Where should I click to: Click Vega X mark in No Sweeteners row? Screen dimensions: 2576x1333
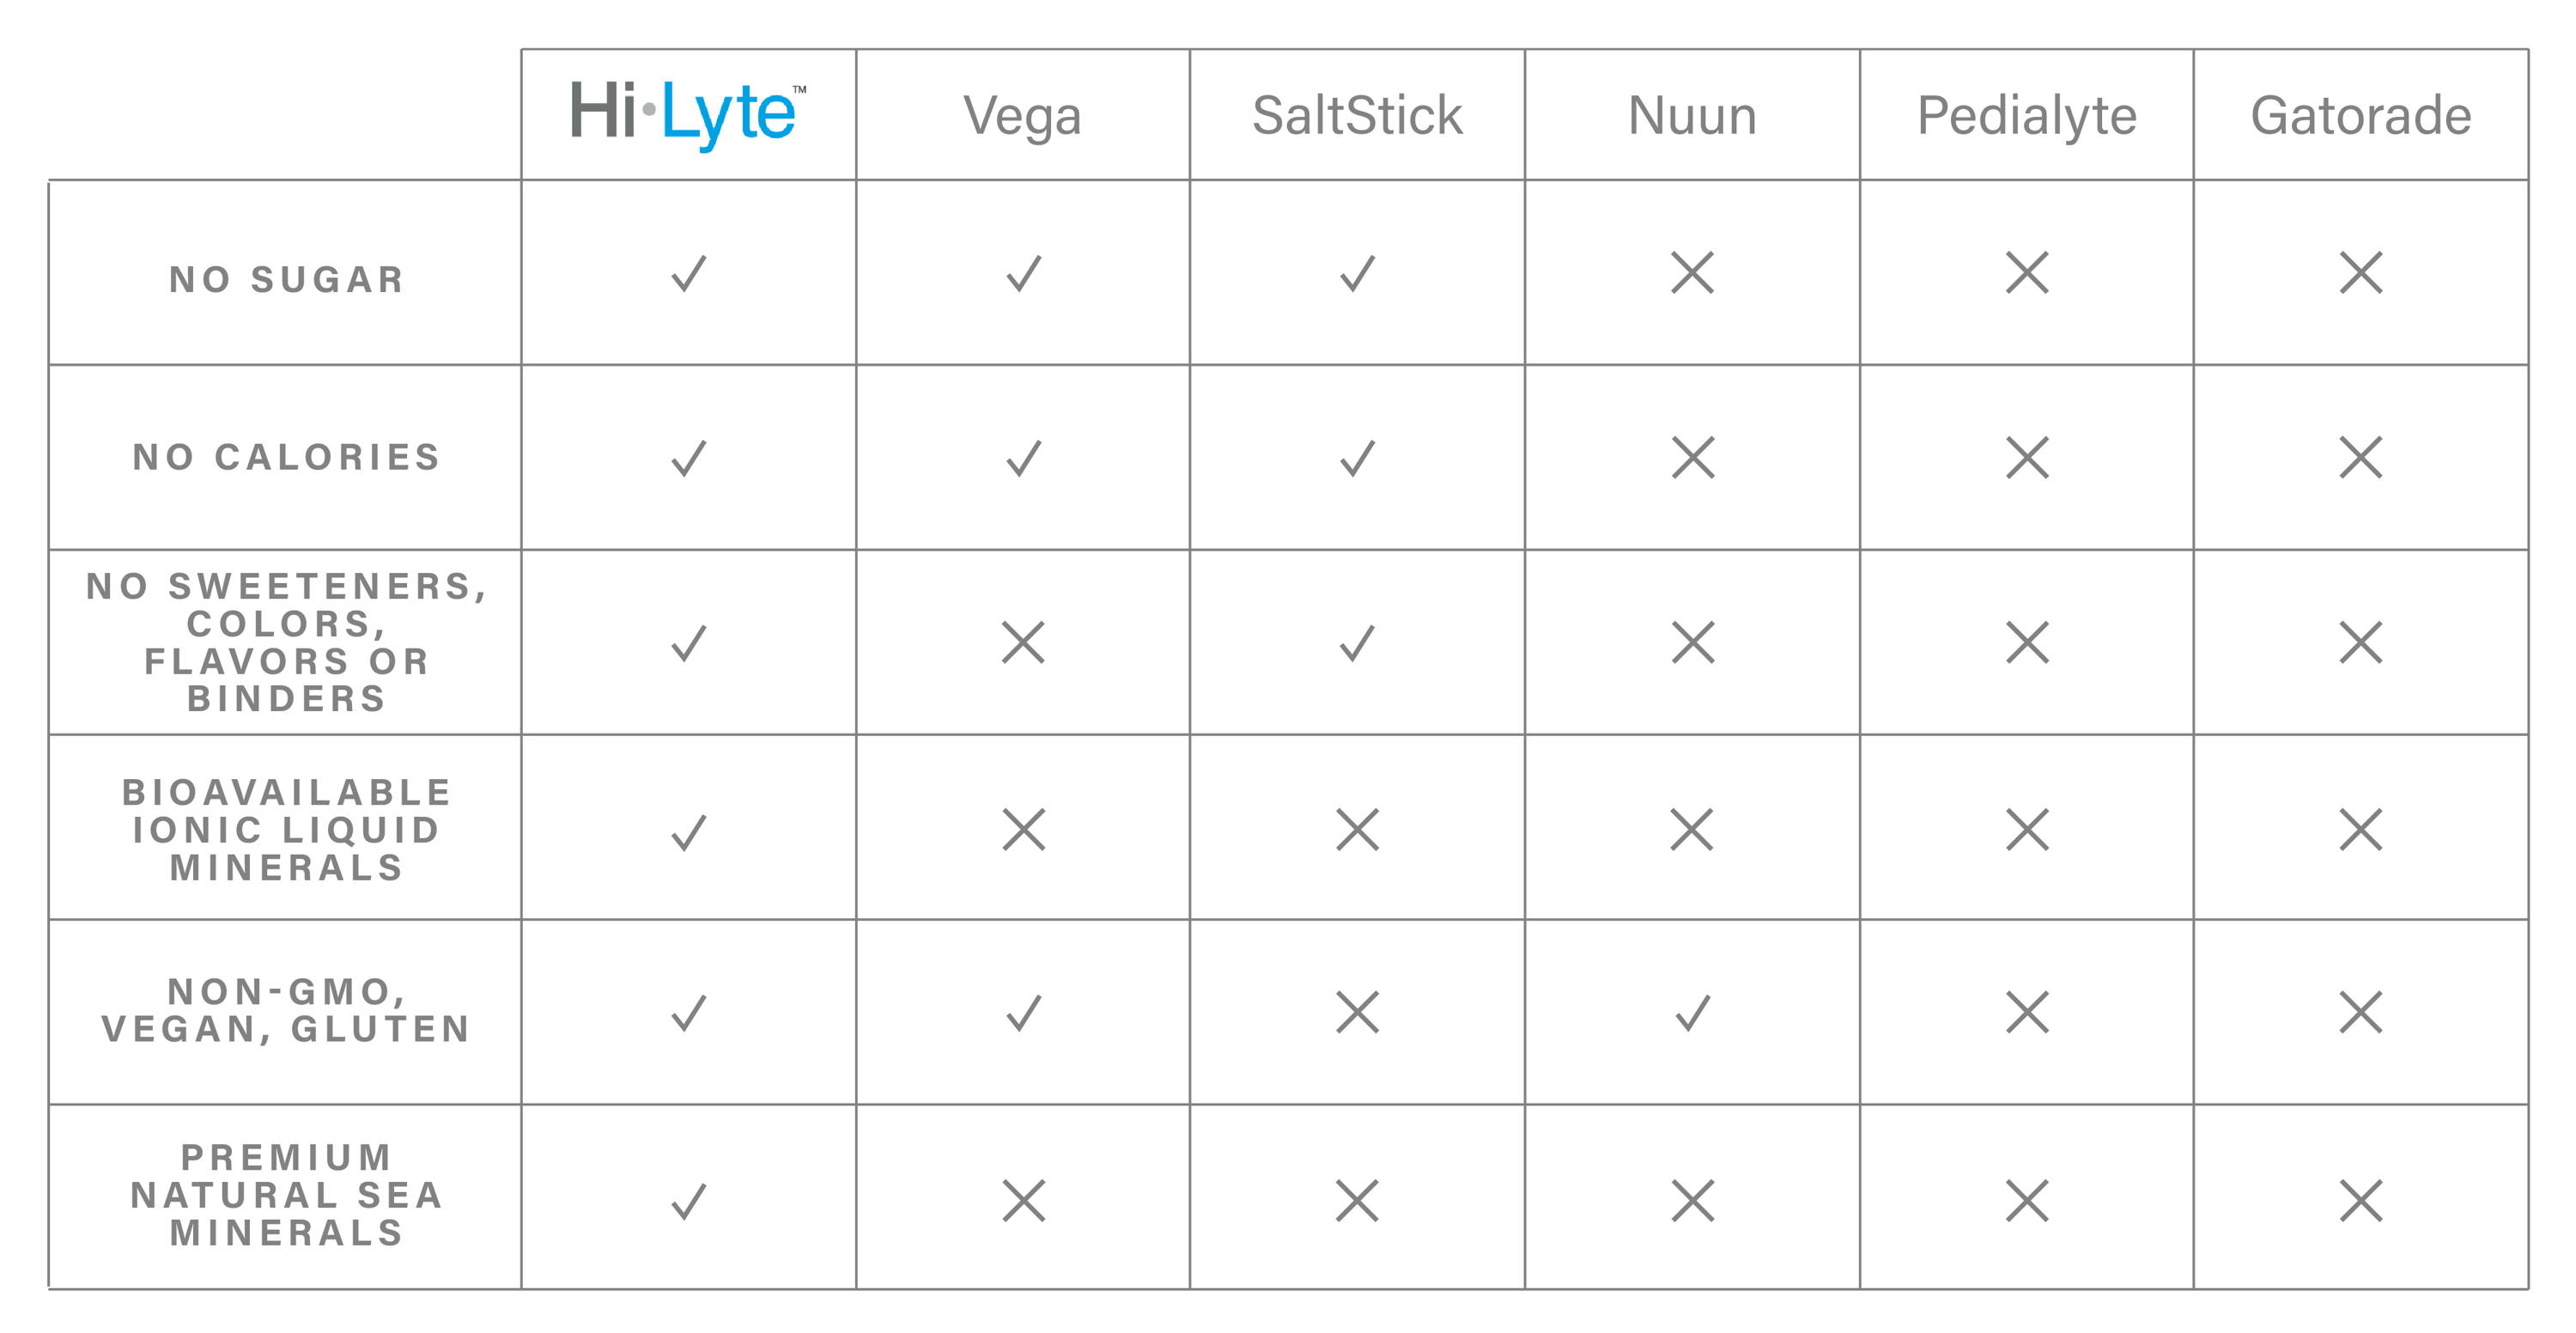tap(1023, 642)
